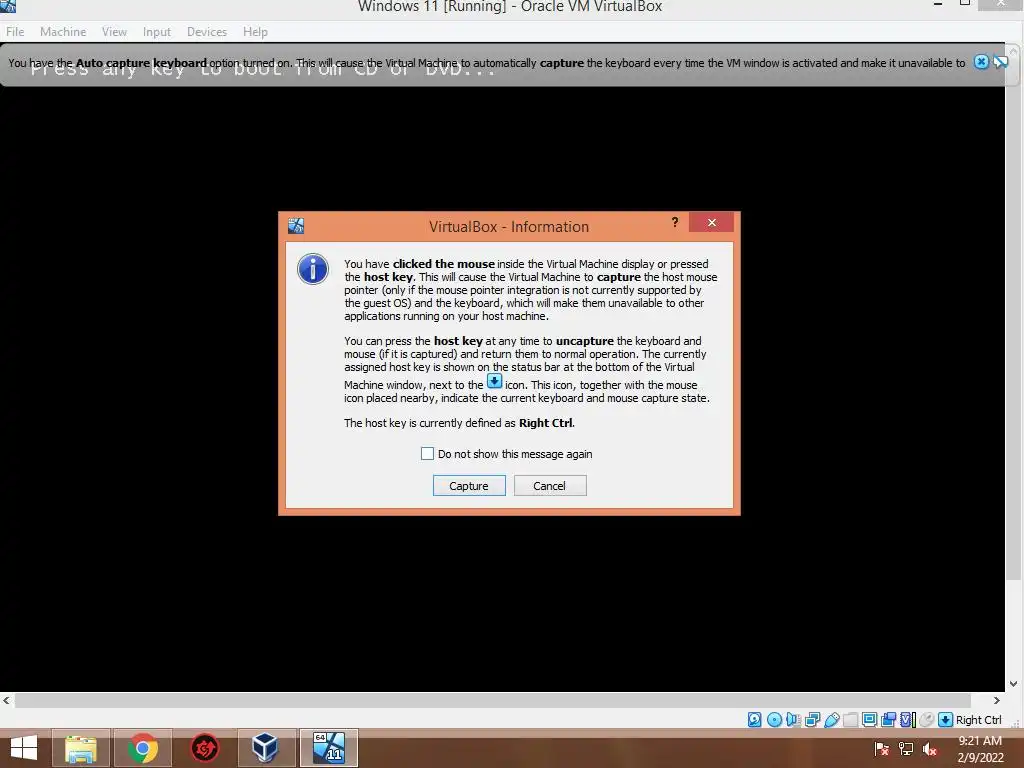
Task: Open the Windows Start button
Action: coord(24,748)
